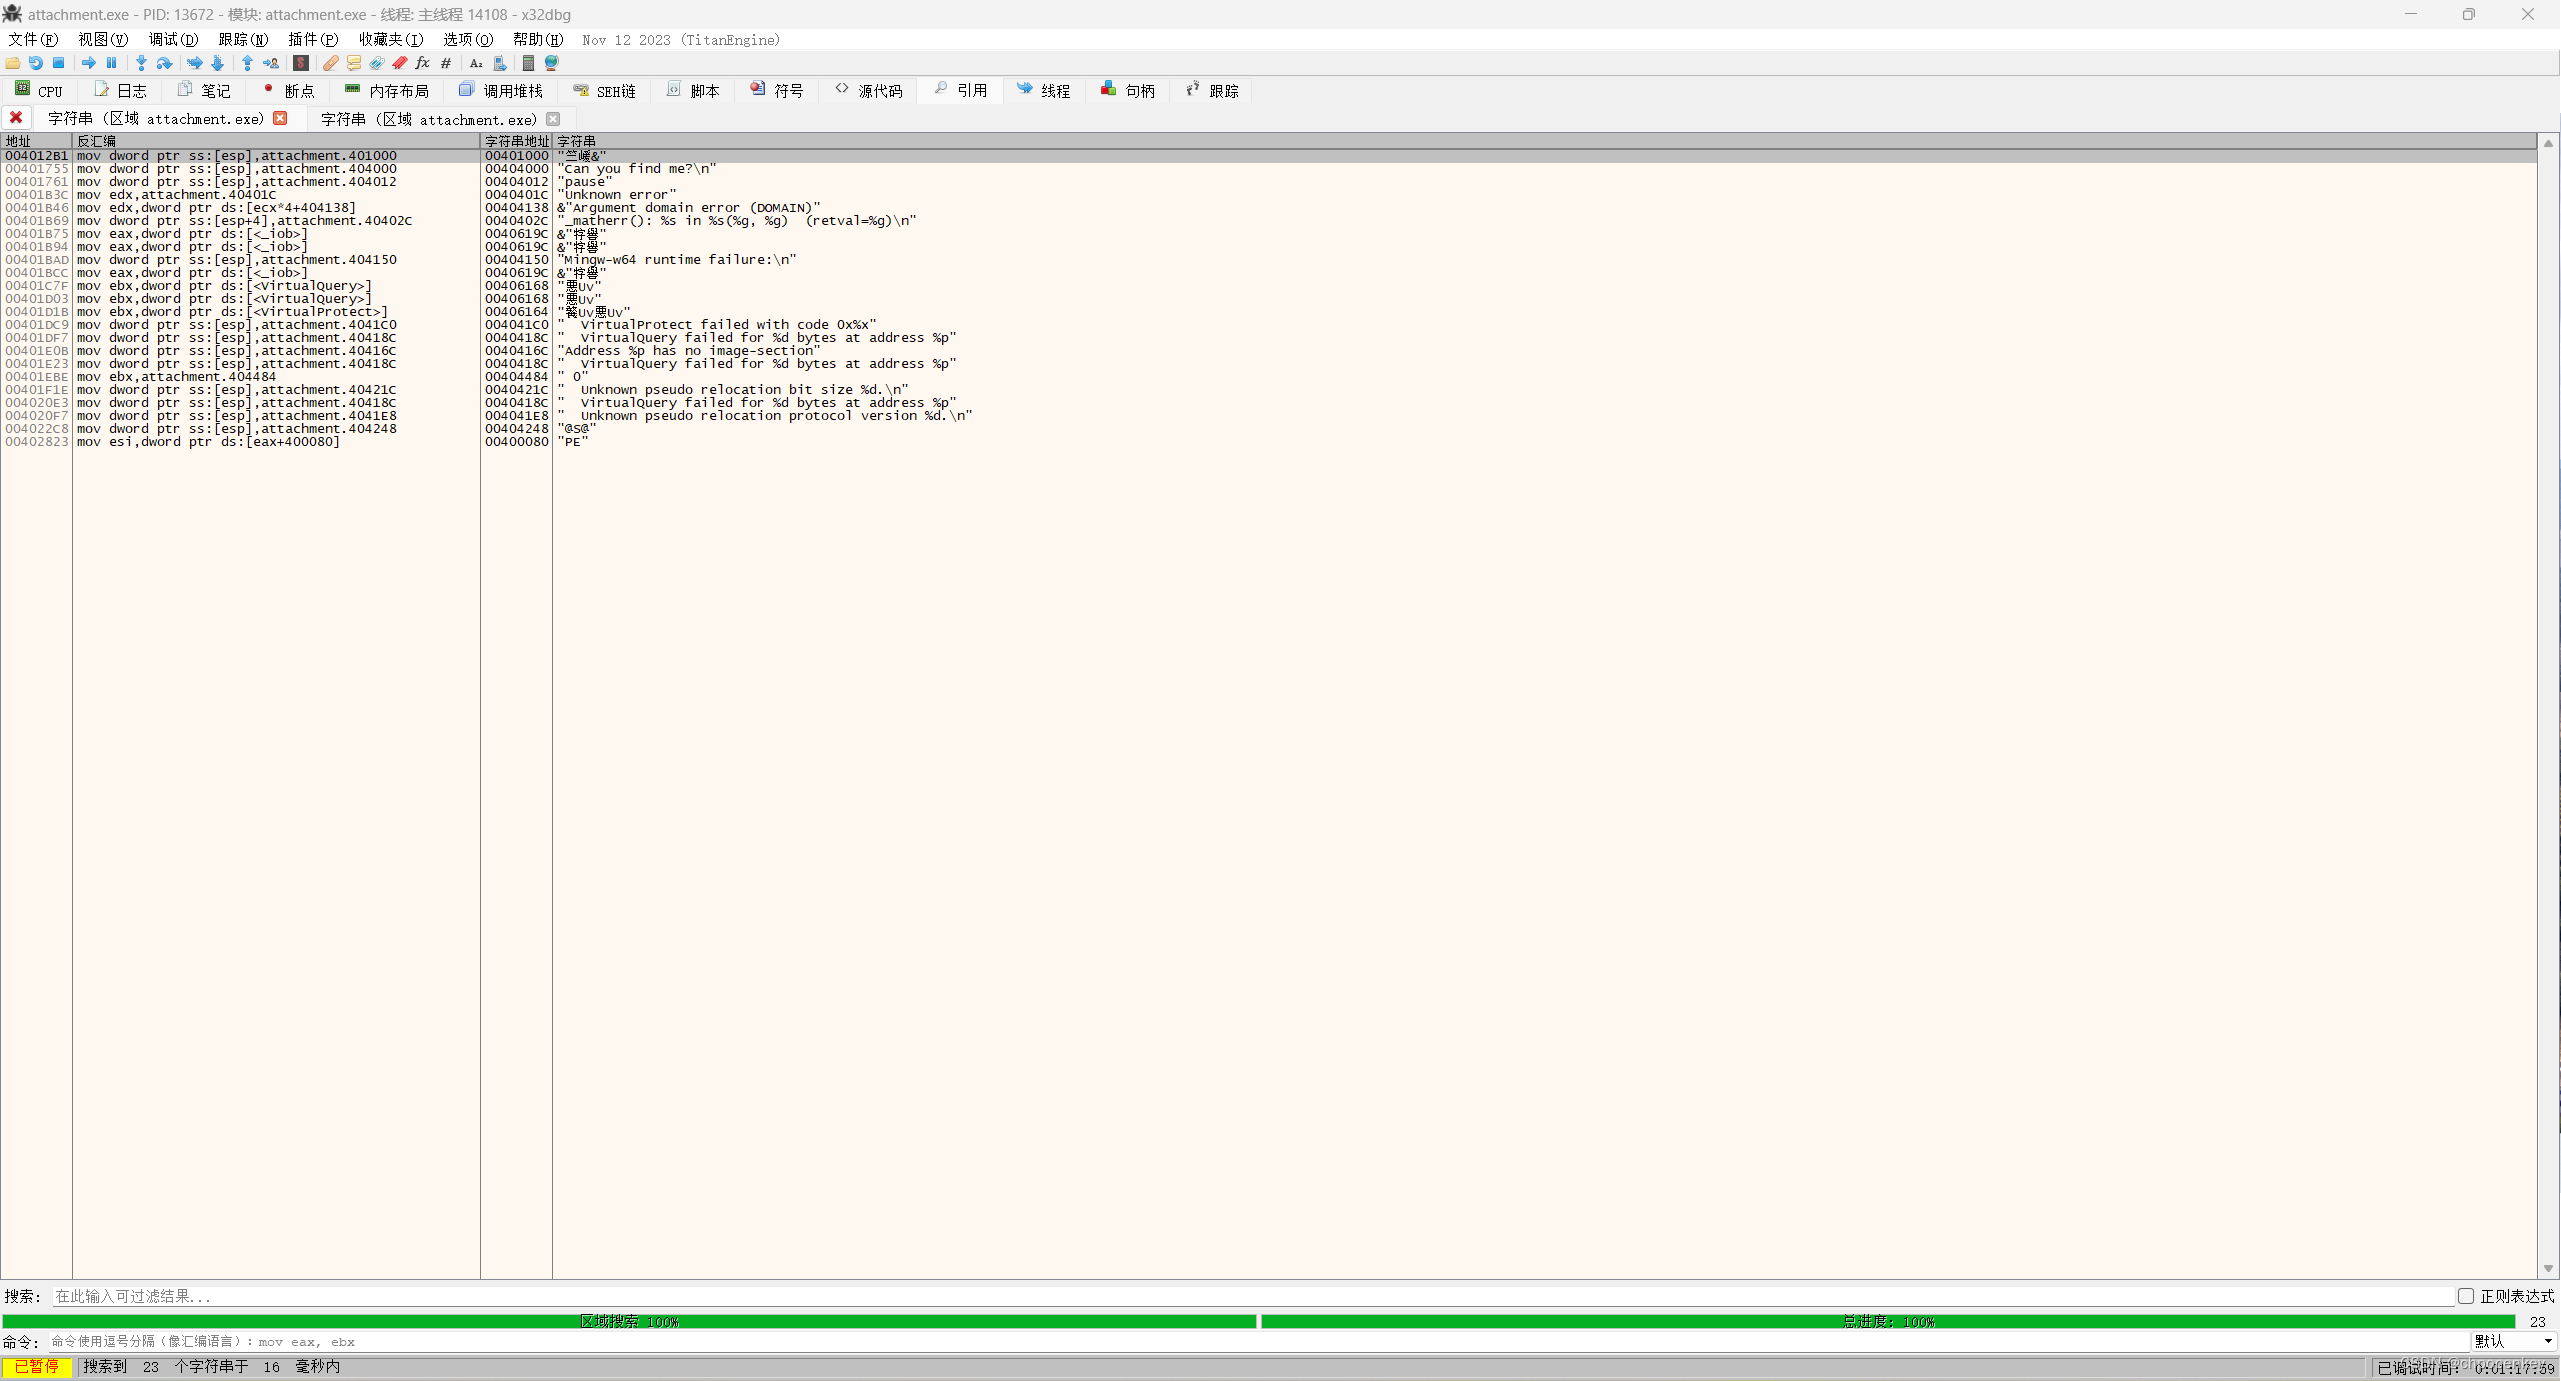Open a file with the open folder icon
Viewport: 2561px width, 1381px height.
pyautogui.click(x=12, y=62)
